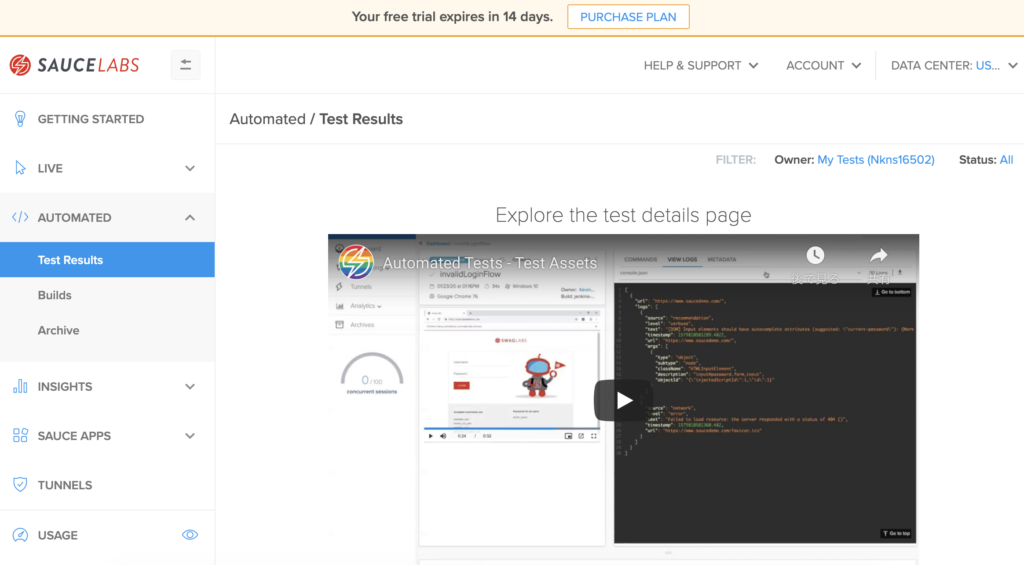Click the Explore the test details page heading
The image size is (1024, 565).
pyautogui.click(x=623, y=215)
